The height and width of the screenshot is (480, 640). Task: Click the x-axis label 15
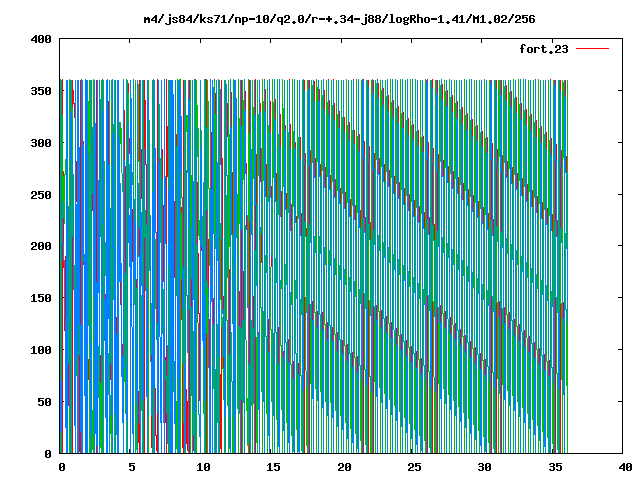pos(273,467)
